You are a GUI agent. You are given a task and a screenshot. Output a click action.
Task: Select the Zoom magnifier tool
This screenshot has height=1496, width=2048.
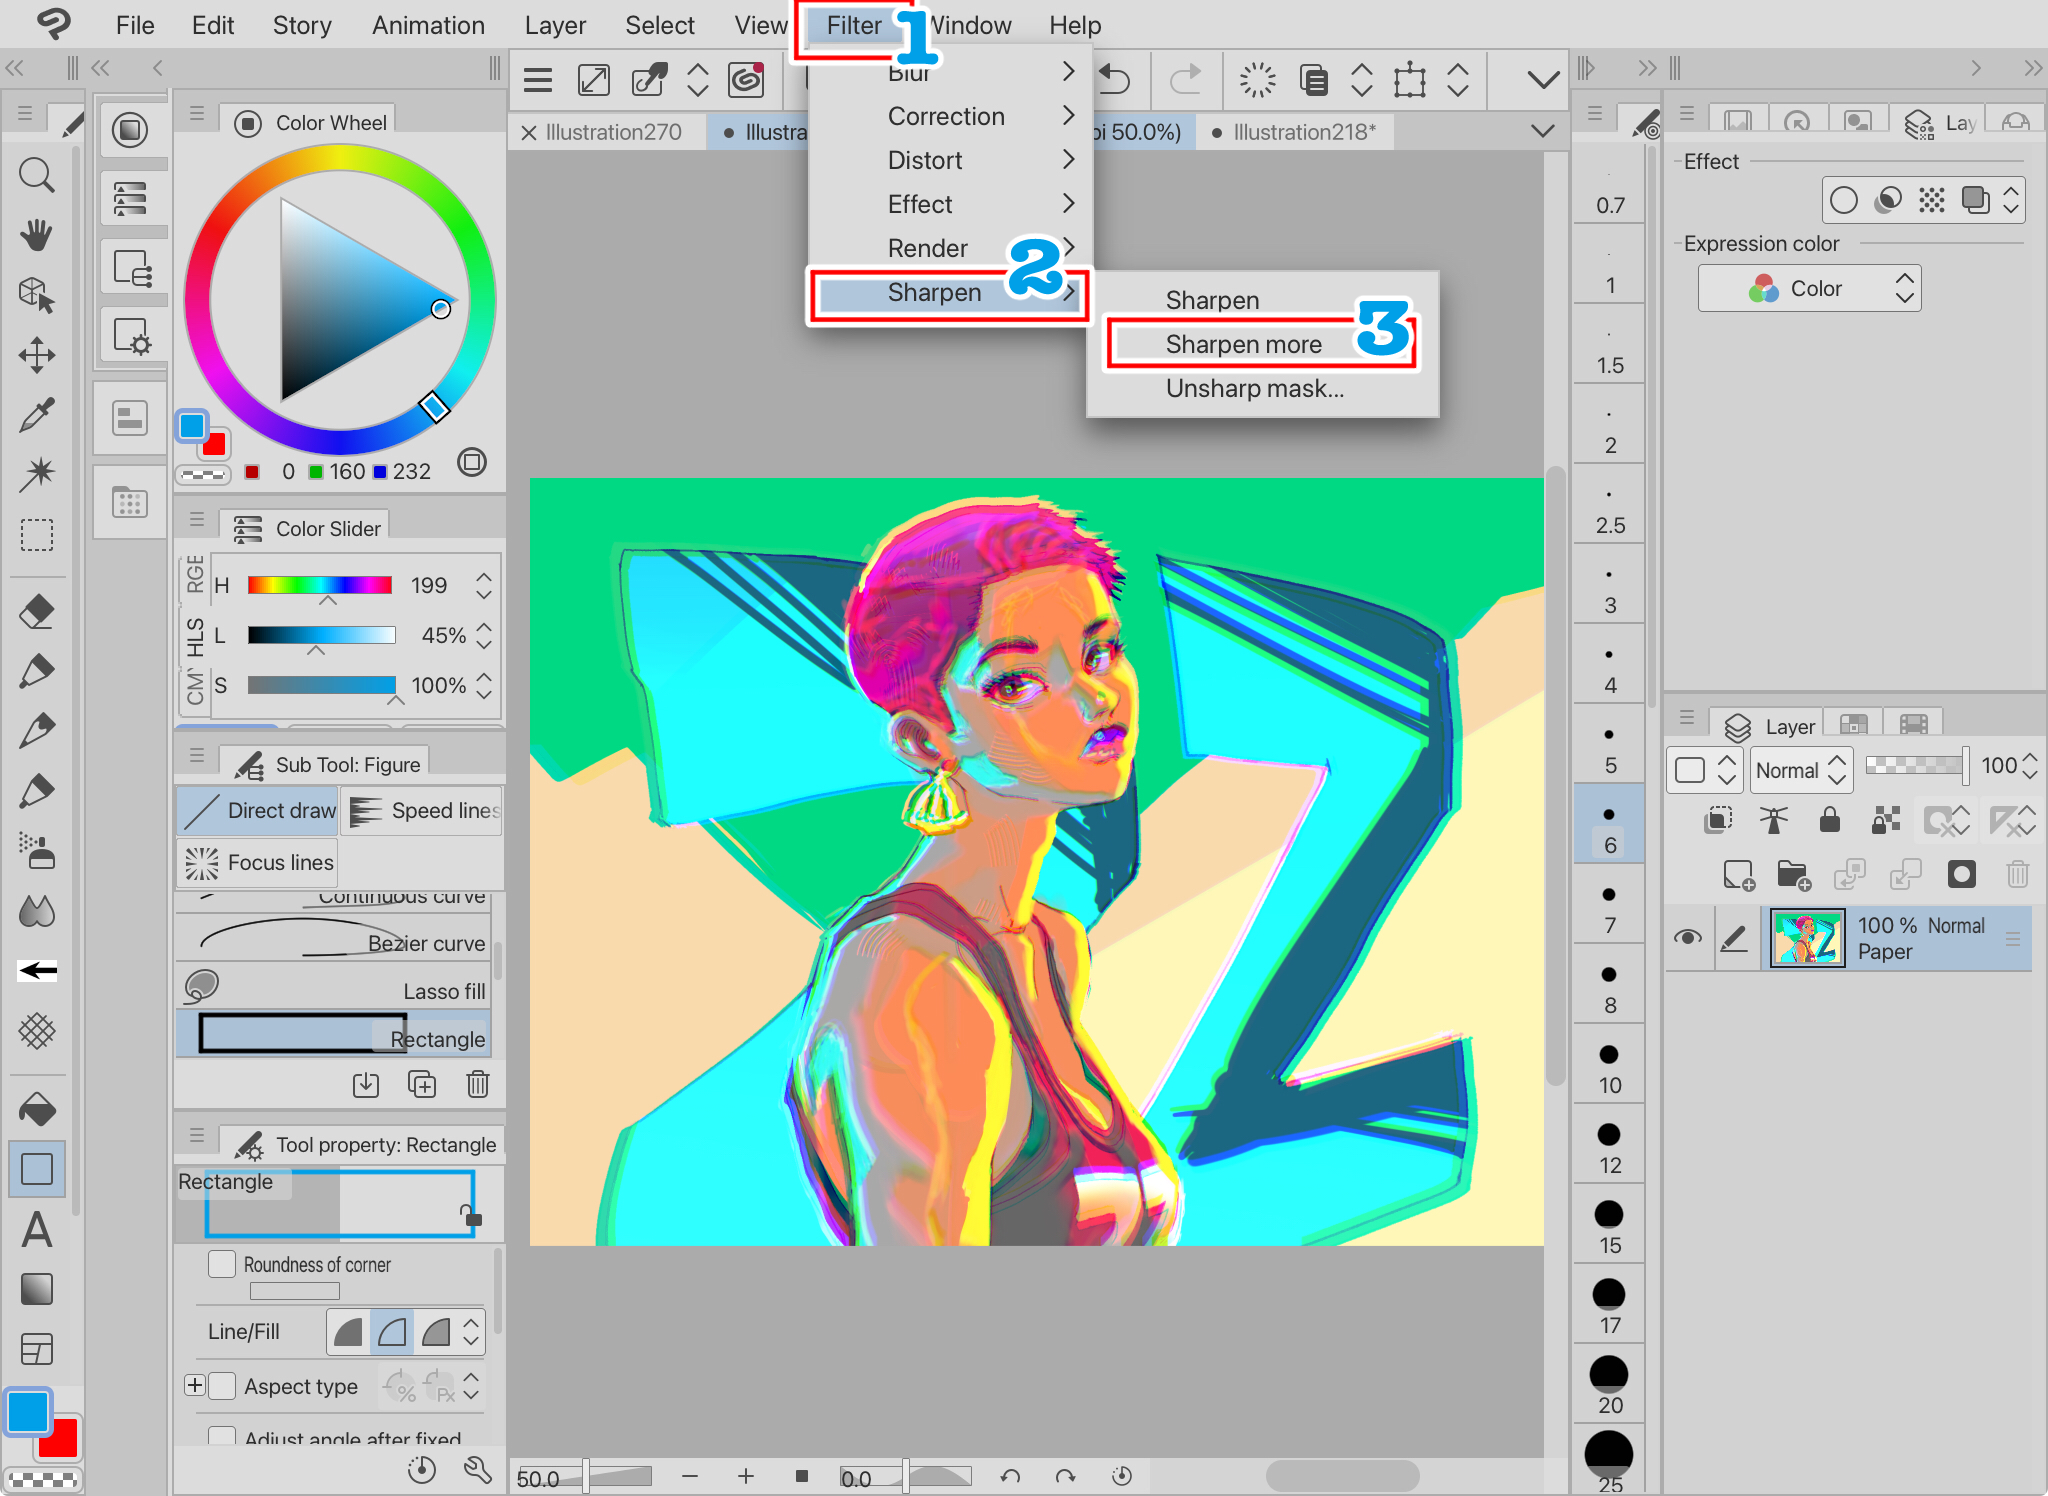(37, 176)
